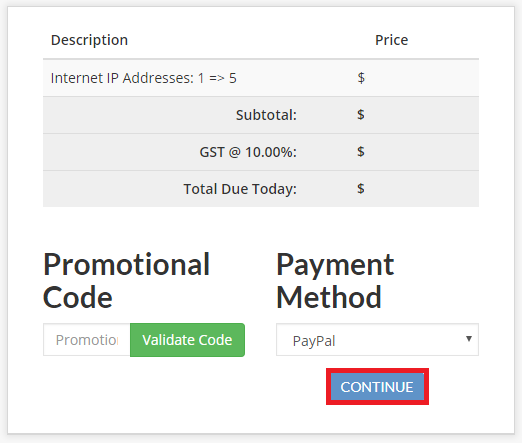This screenshot has width=522, height=443.
Task: Click the dollar sign in IP Addresses row
Action: 361,78
